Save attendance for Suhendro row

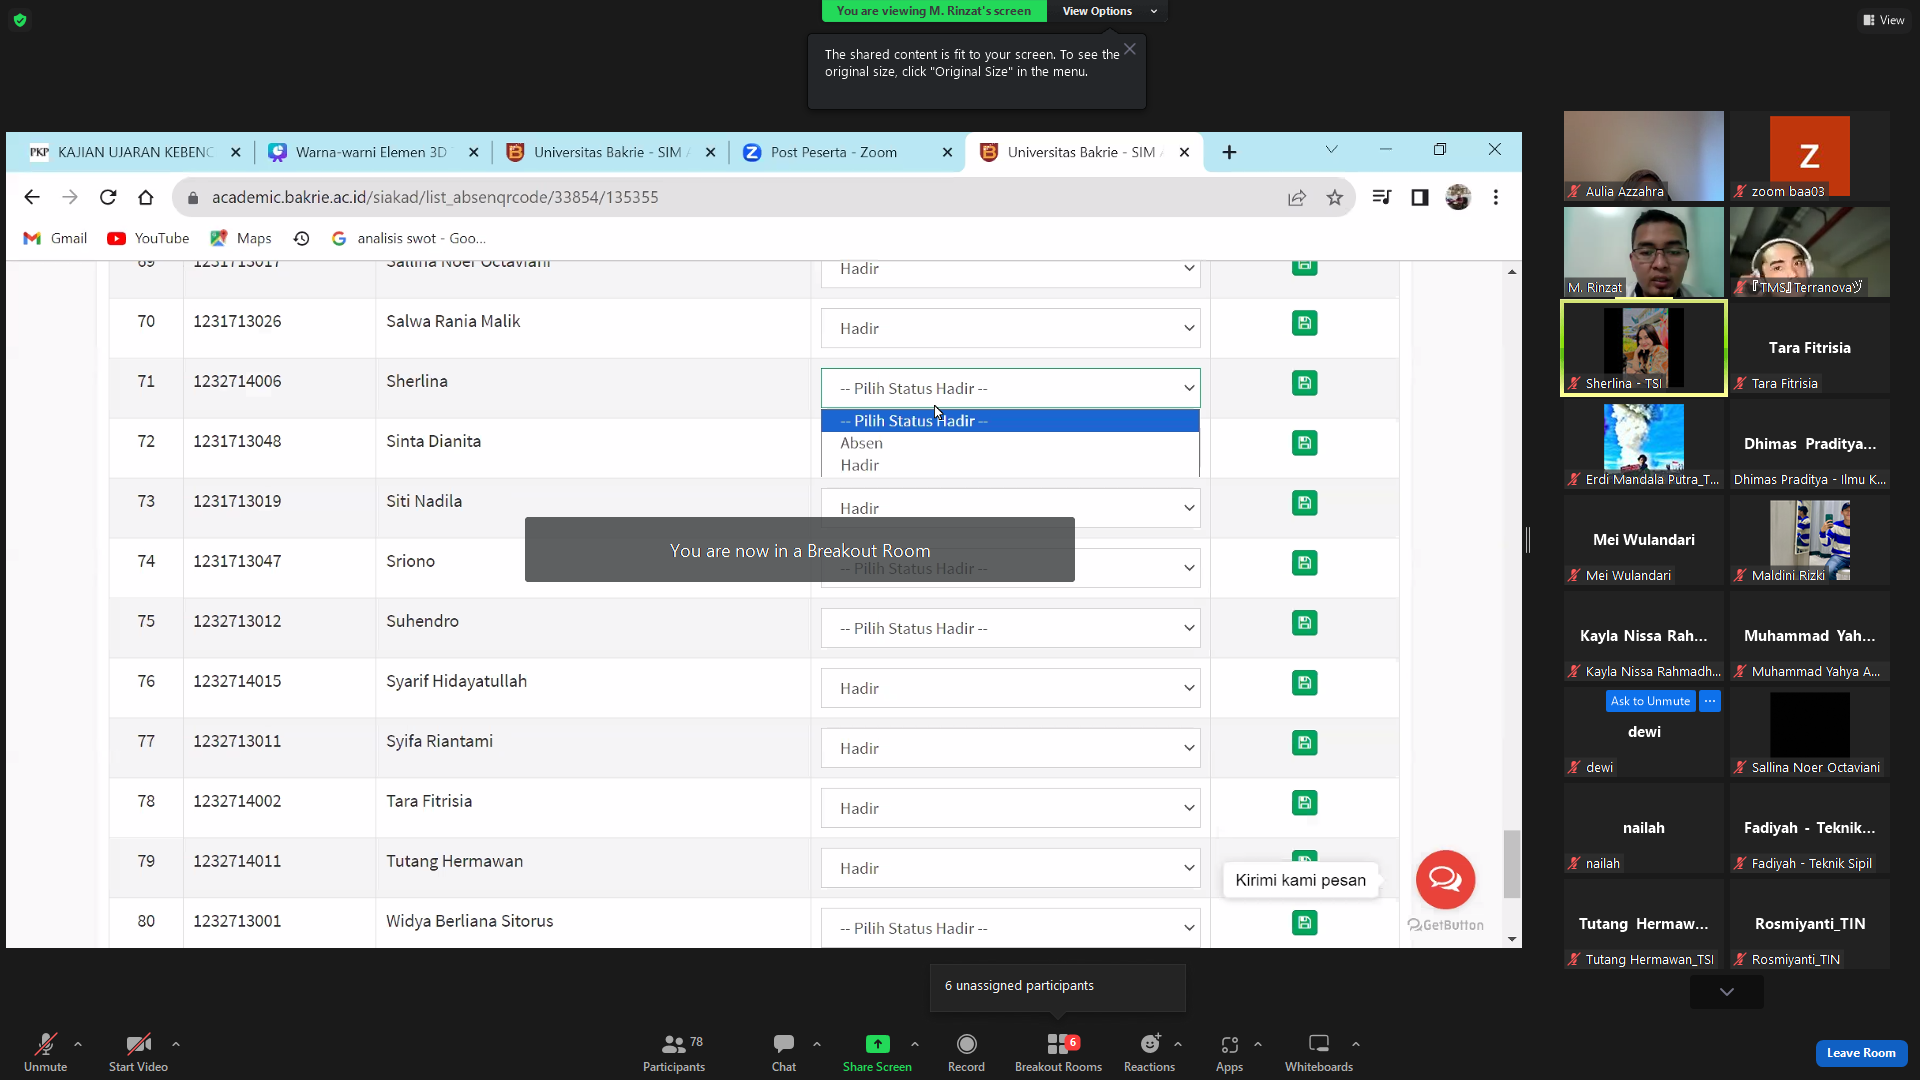(1304, 623)
